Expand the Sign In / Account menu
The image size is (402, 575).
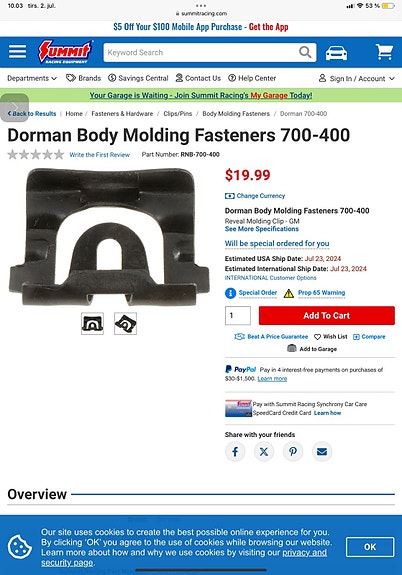point(357,78)
